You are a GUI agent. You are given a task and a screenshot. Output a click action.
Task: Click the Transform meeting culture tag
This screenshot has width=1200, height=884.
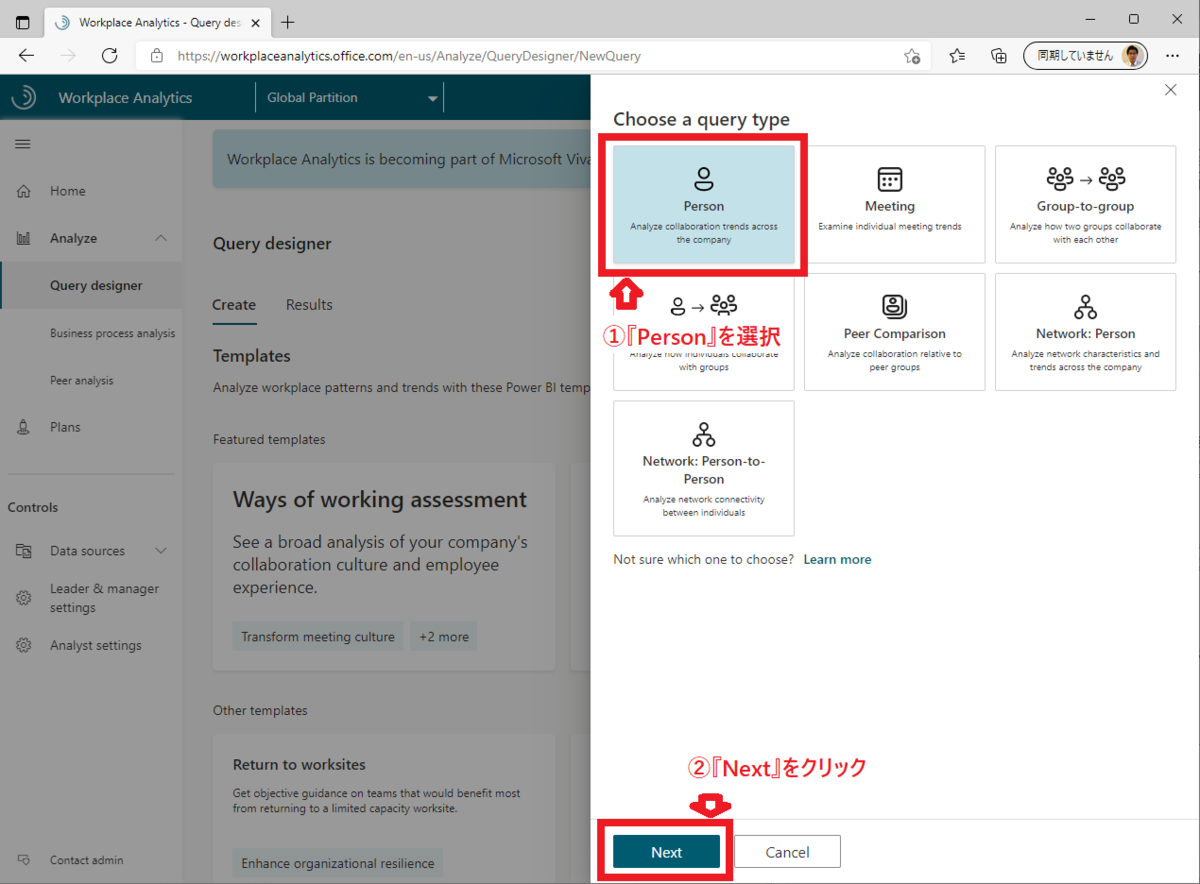(318, 637)
